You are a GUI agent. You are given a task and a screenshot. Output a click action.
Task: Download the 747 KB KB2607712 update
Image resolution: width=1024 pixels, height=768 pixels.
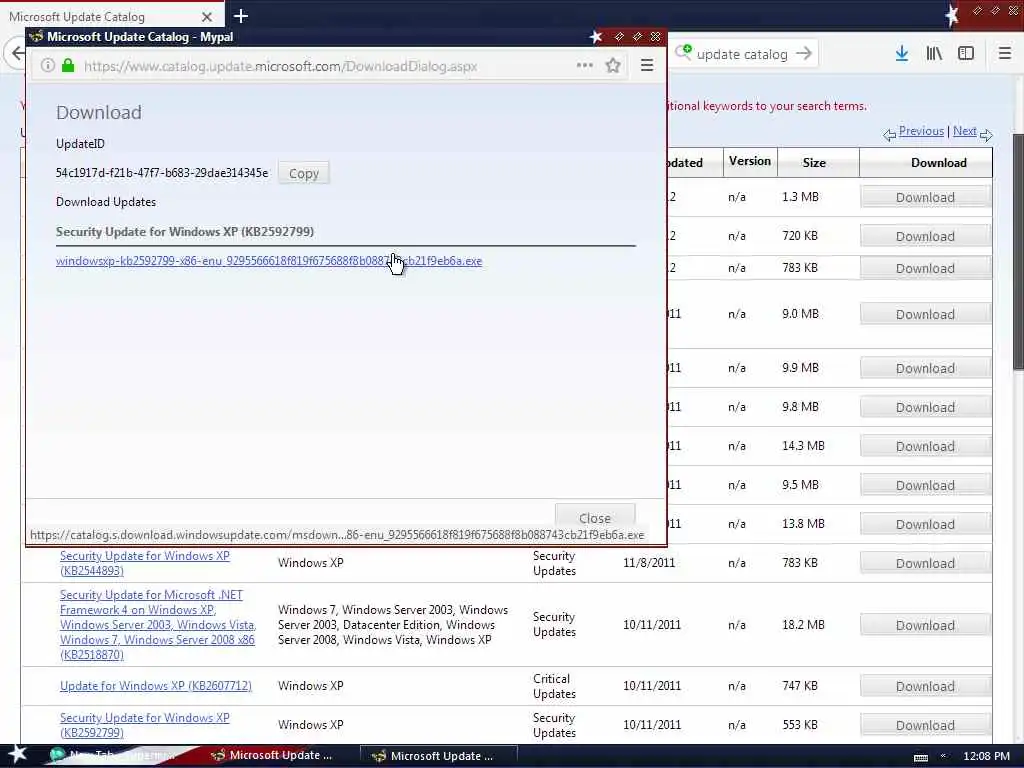click(x=925, y=687)
